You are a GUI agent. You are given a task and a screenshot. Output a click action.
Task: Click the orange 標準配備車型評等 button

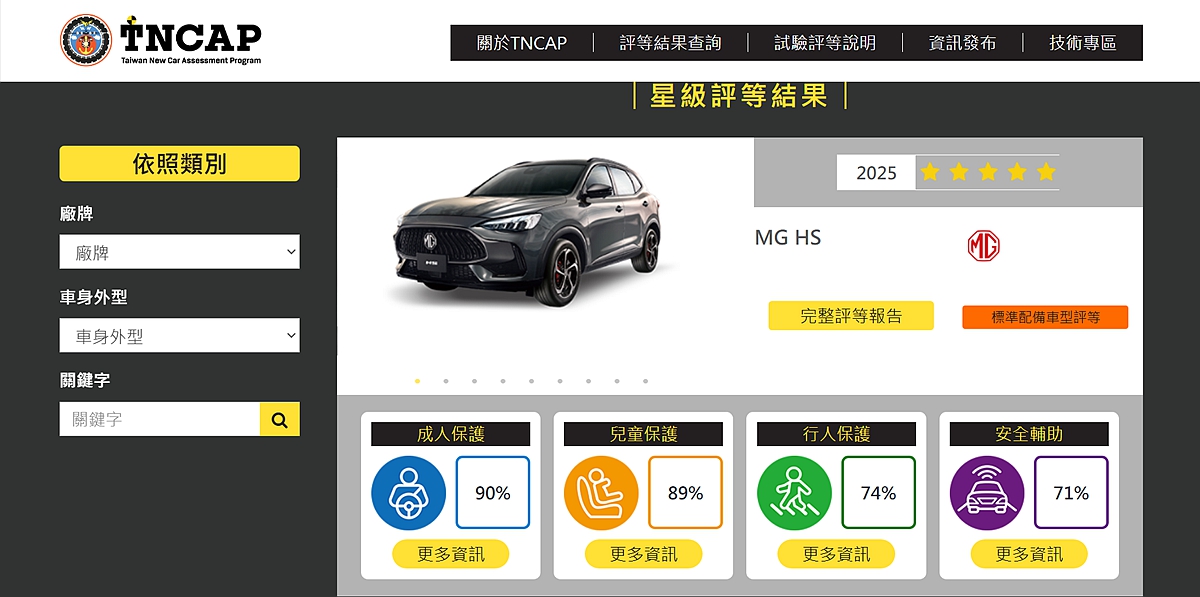1045,317
